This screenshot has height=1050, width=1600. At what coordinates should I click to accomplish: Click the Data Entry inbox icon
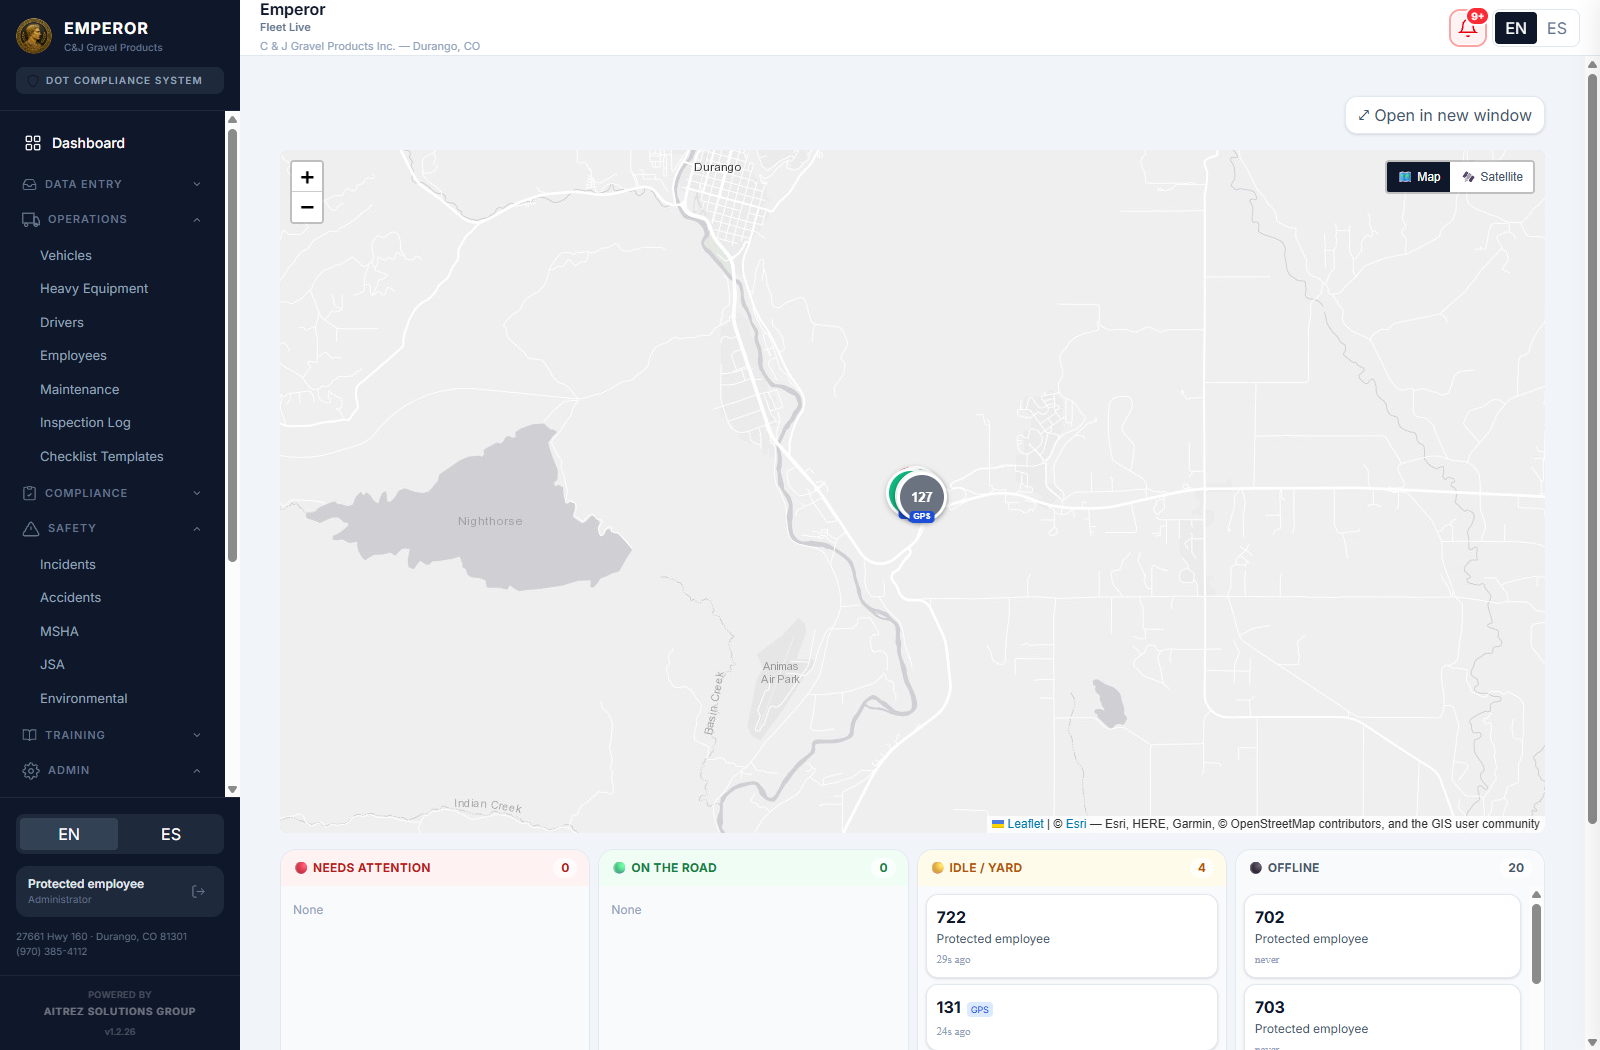[30, 184]
